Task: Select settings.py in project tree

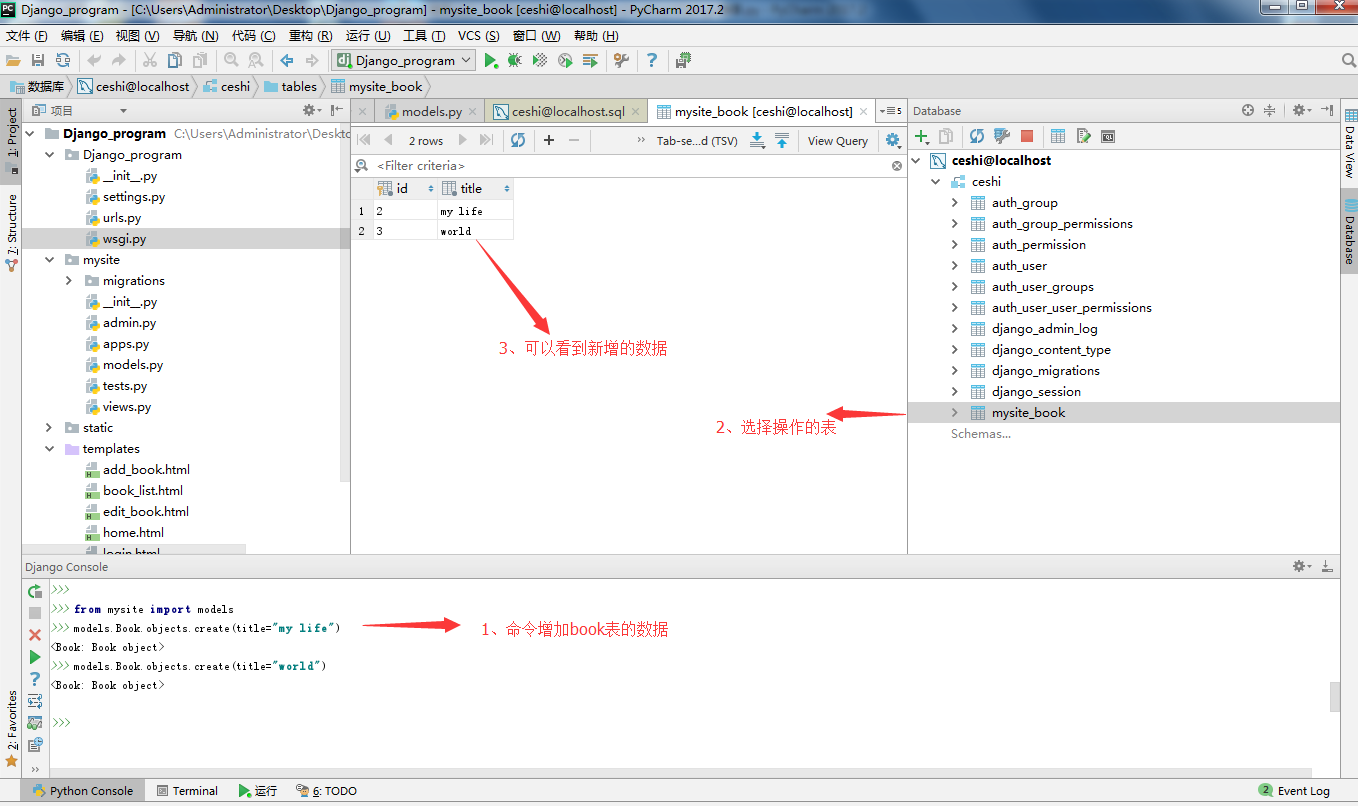Action: coord(134,197)
